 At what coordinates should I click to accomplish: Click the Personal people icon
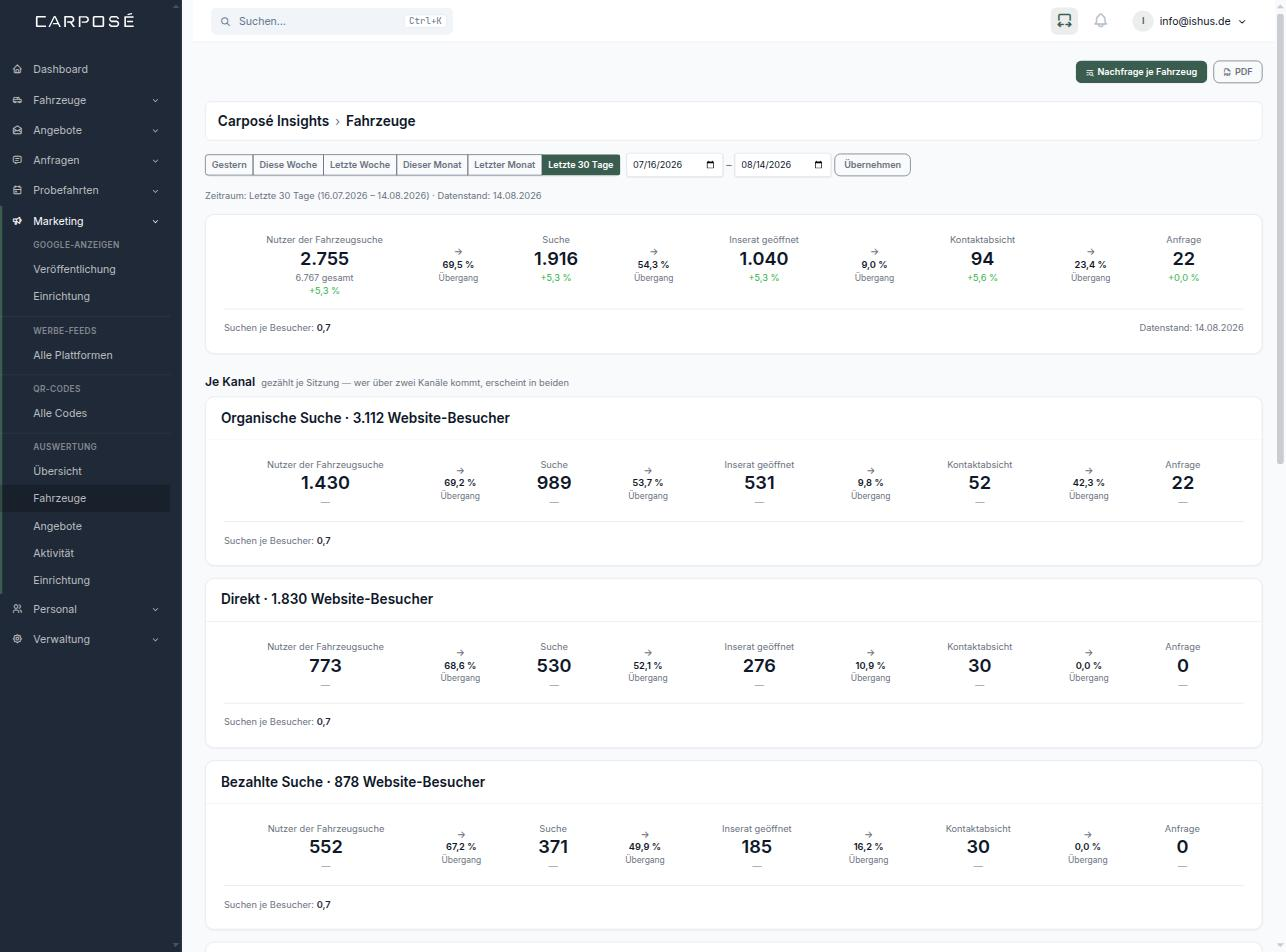[17, 609]
